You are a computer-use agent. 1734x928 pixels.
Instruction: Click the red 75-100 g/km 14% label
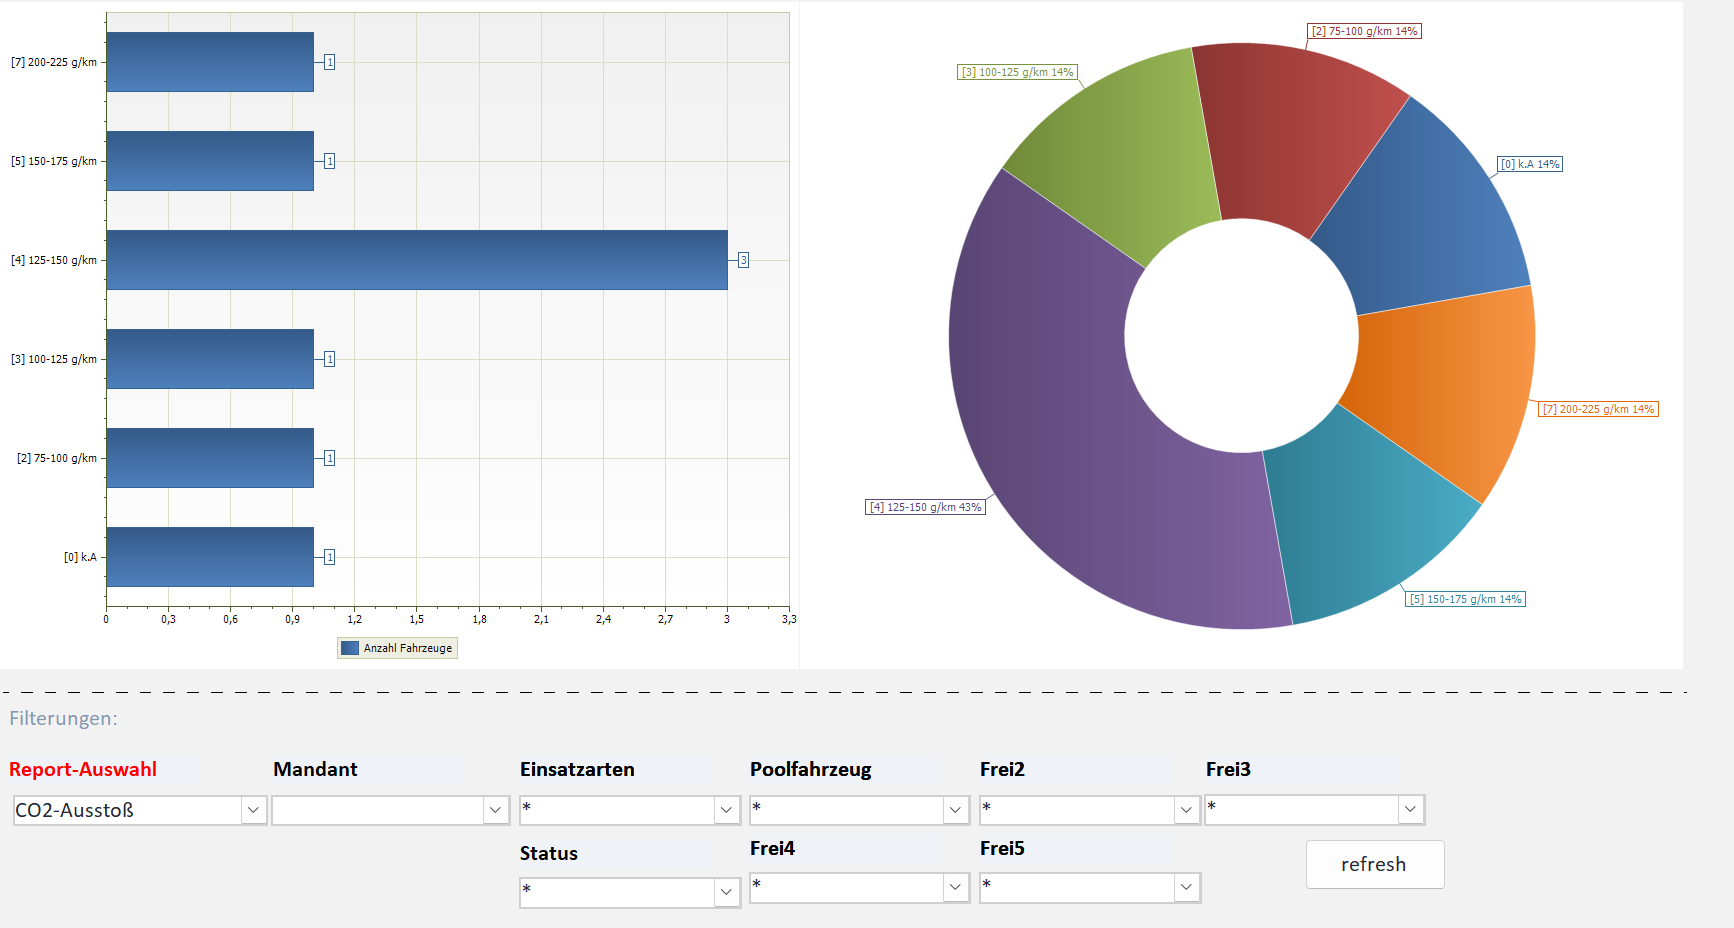click(x=1365, y=31)
